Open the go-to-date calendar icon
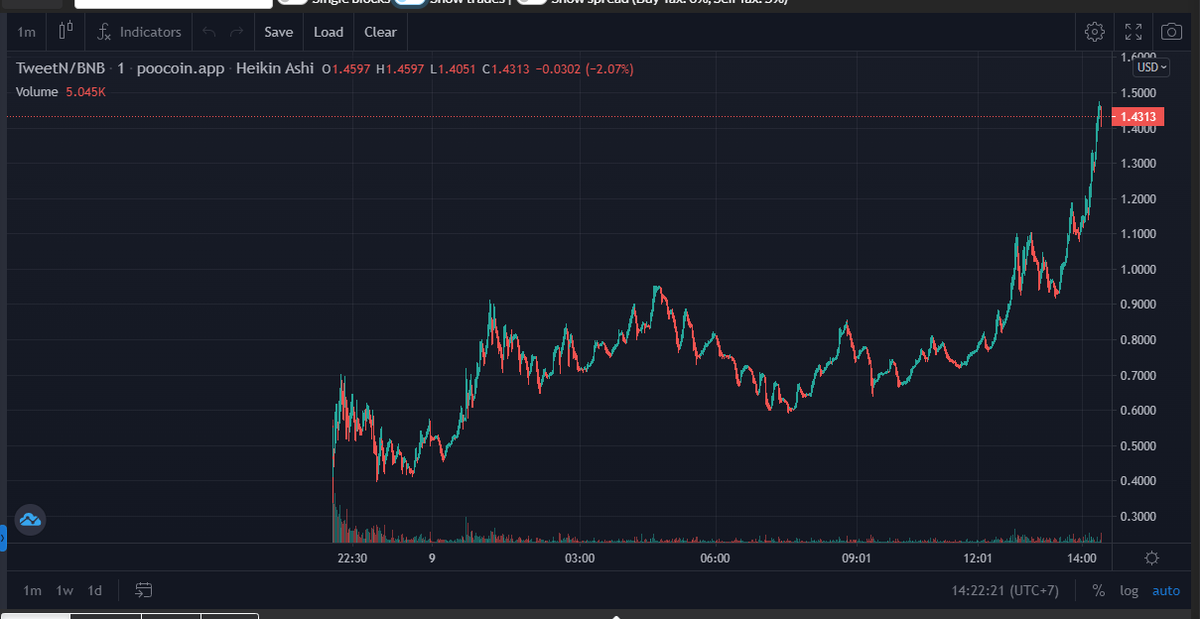Screen dimensions: 1200x619 143,590
